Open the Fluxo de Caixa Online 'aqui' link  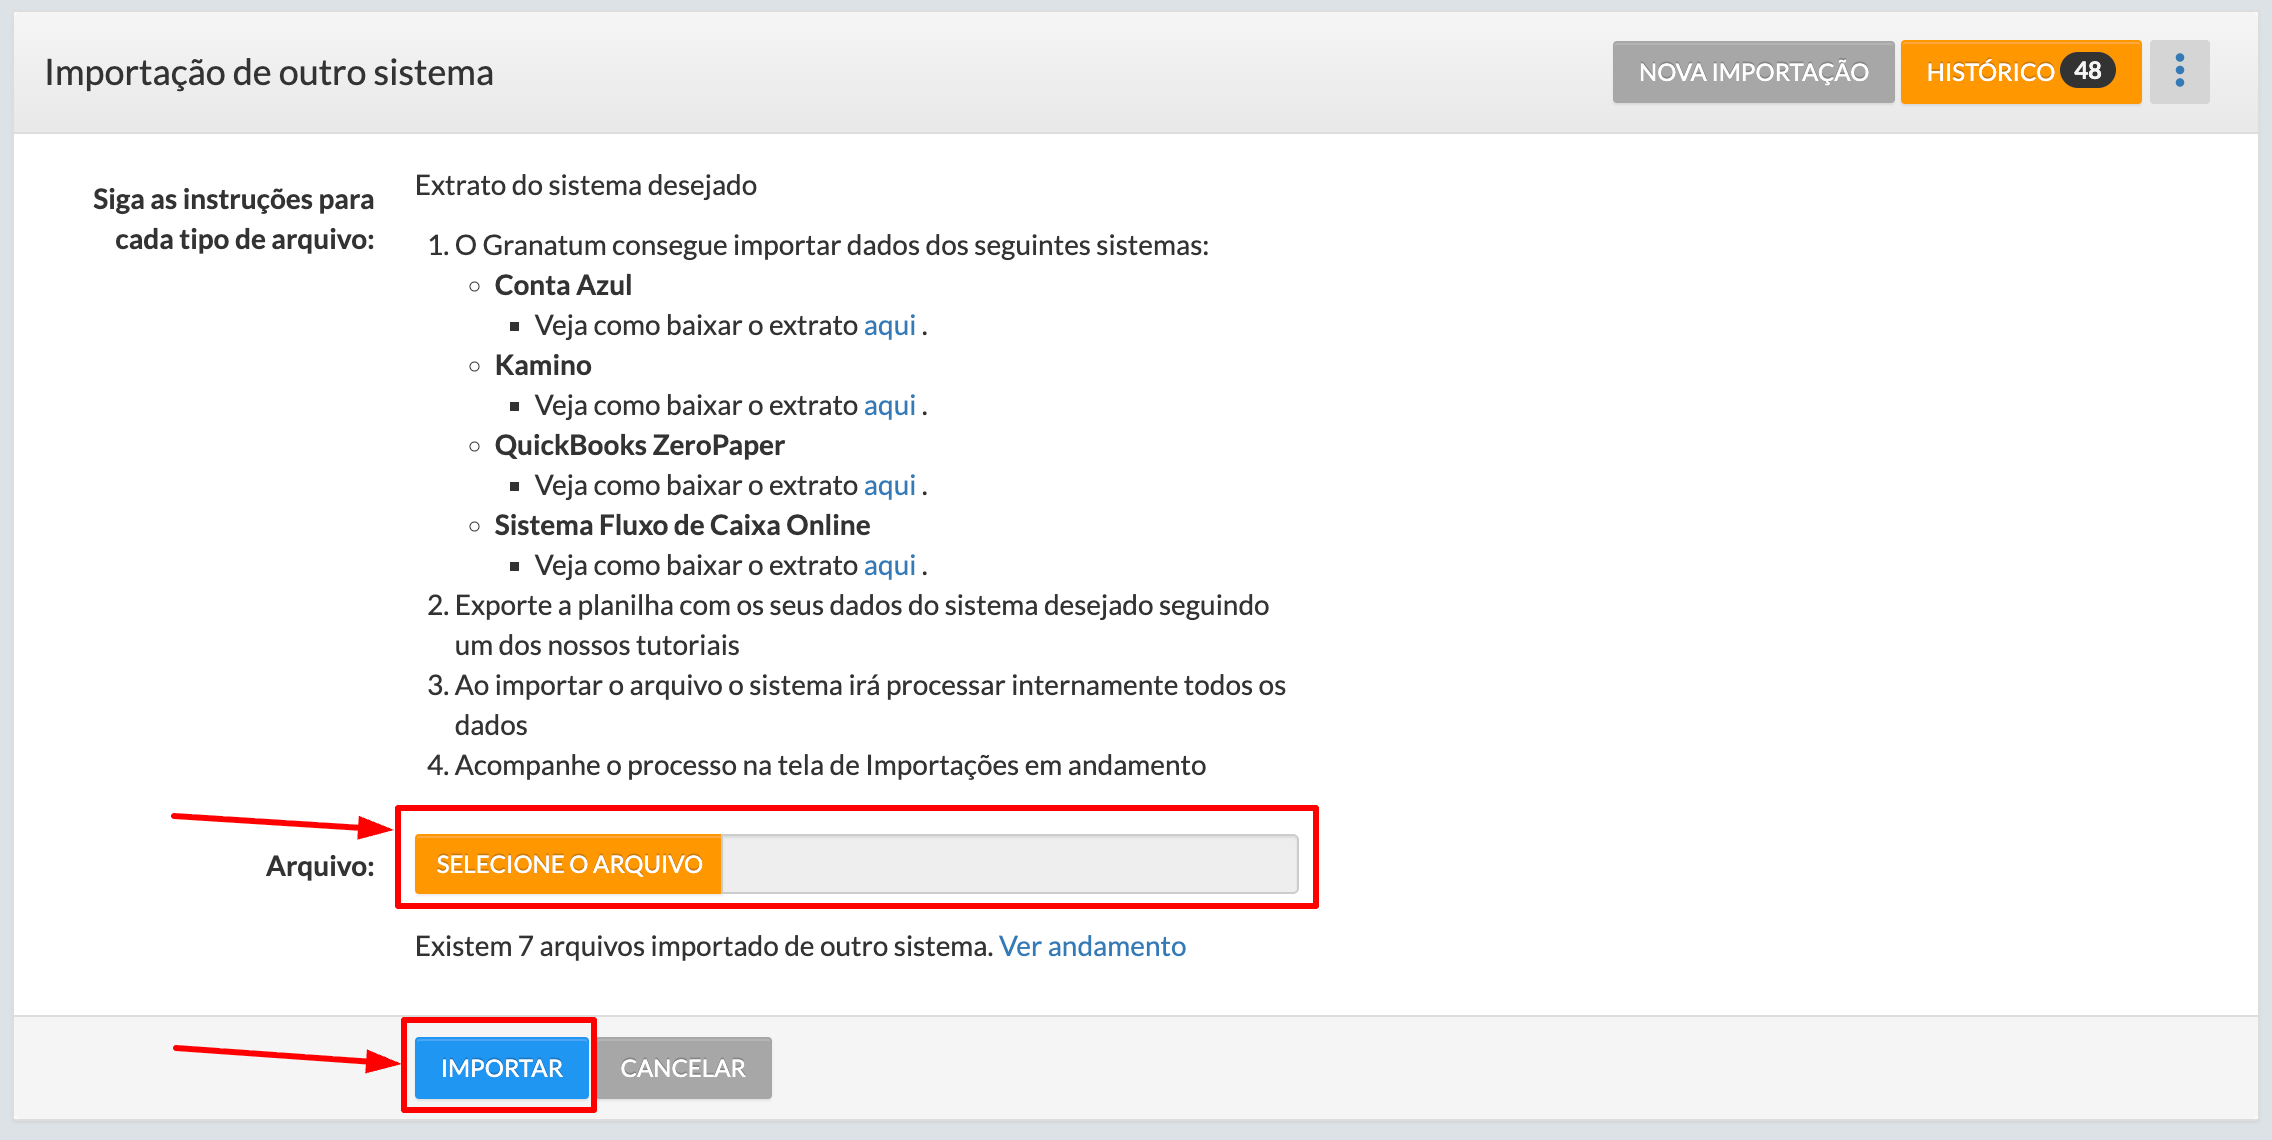(889, 565)
